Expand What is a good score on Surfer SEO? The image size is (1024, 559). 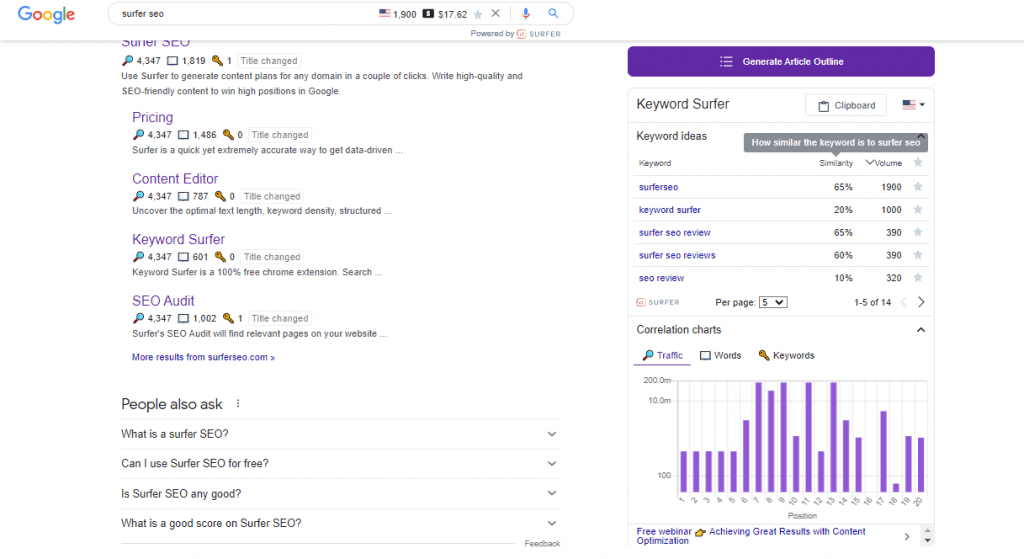click(x=340, y=523)
